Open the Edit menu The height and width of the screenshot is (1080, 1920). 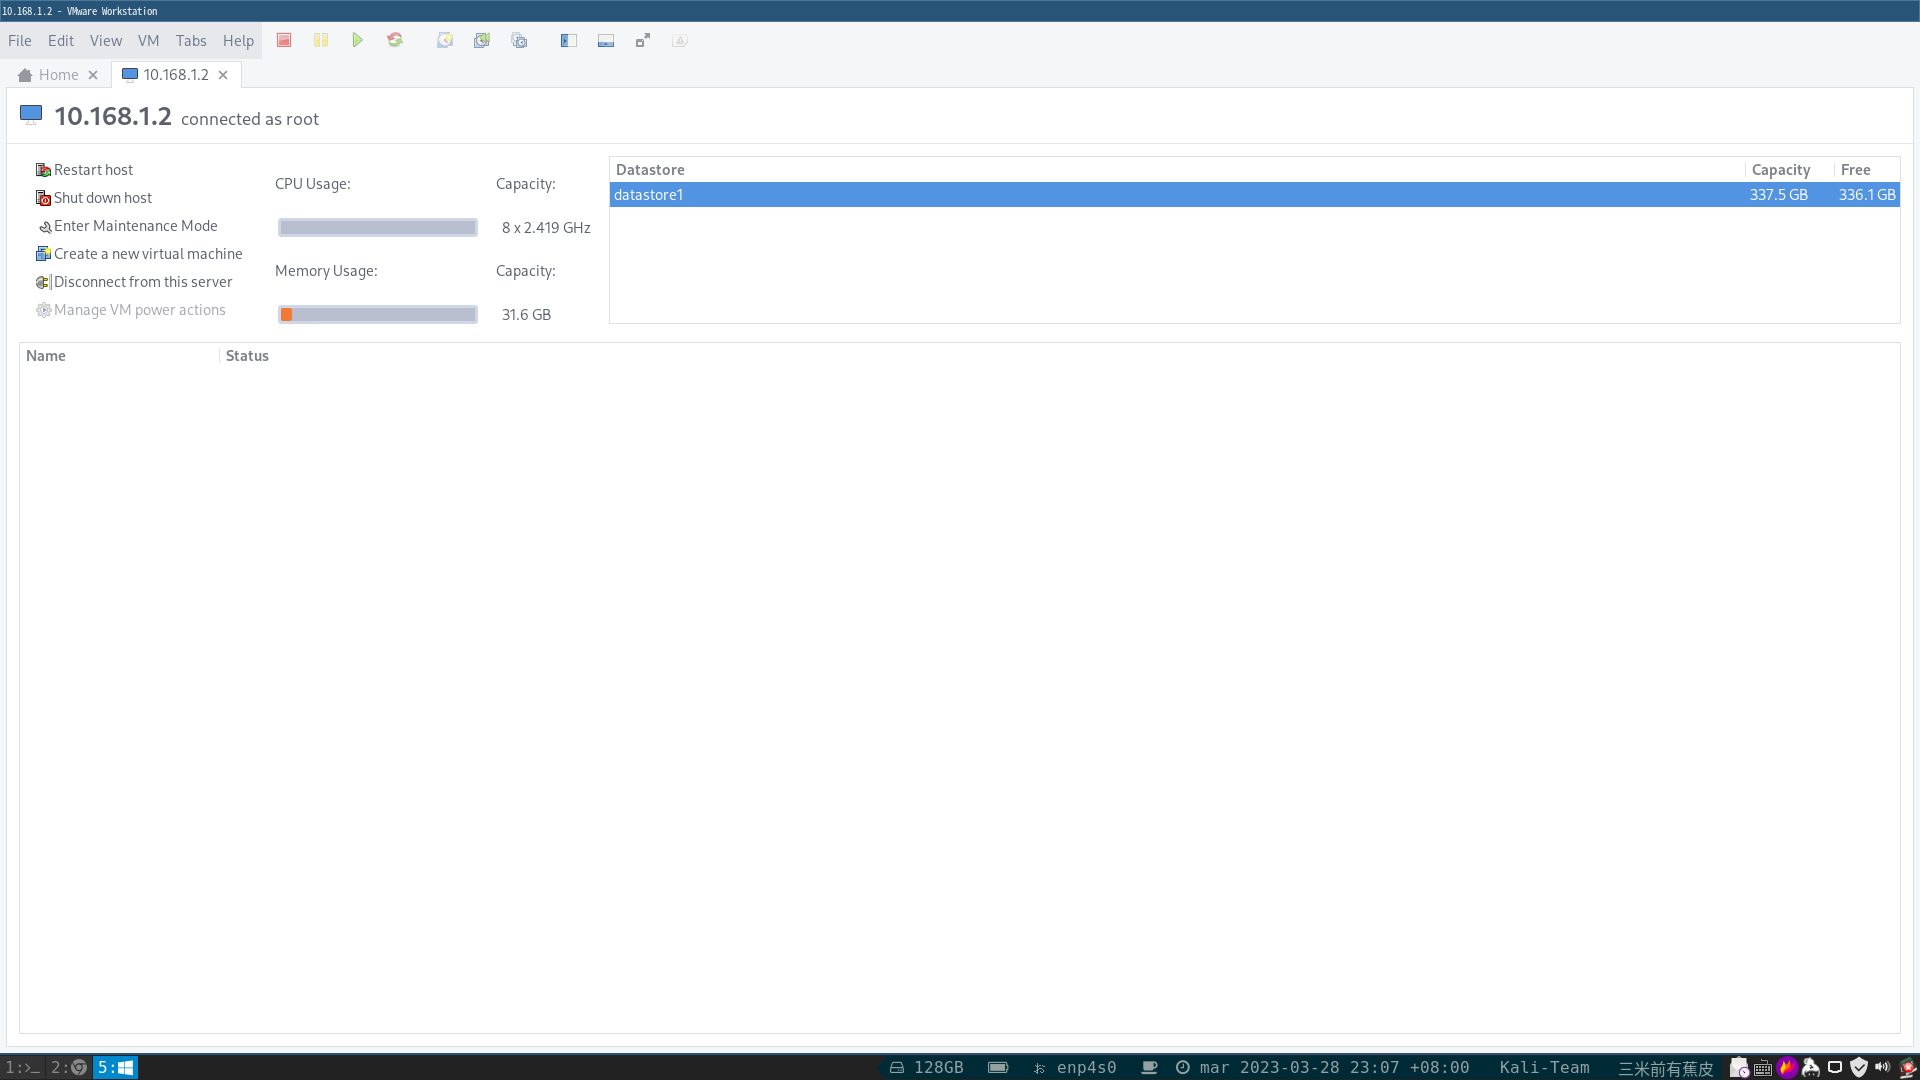pyautogui.click(x=61, y=41)
